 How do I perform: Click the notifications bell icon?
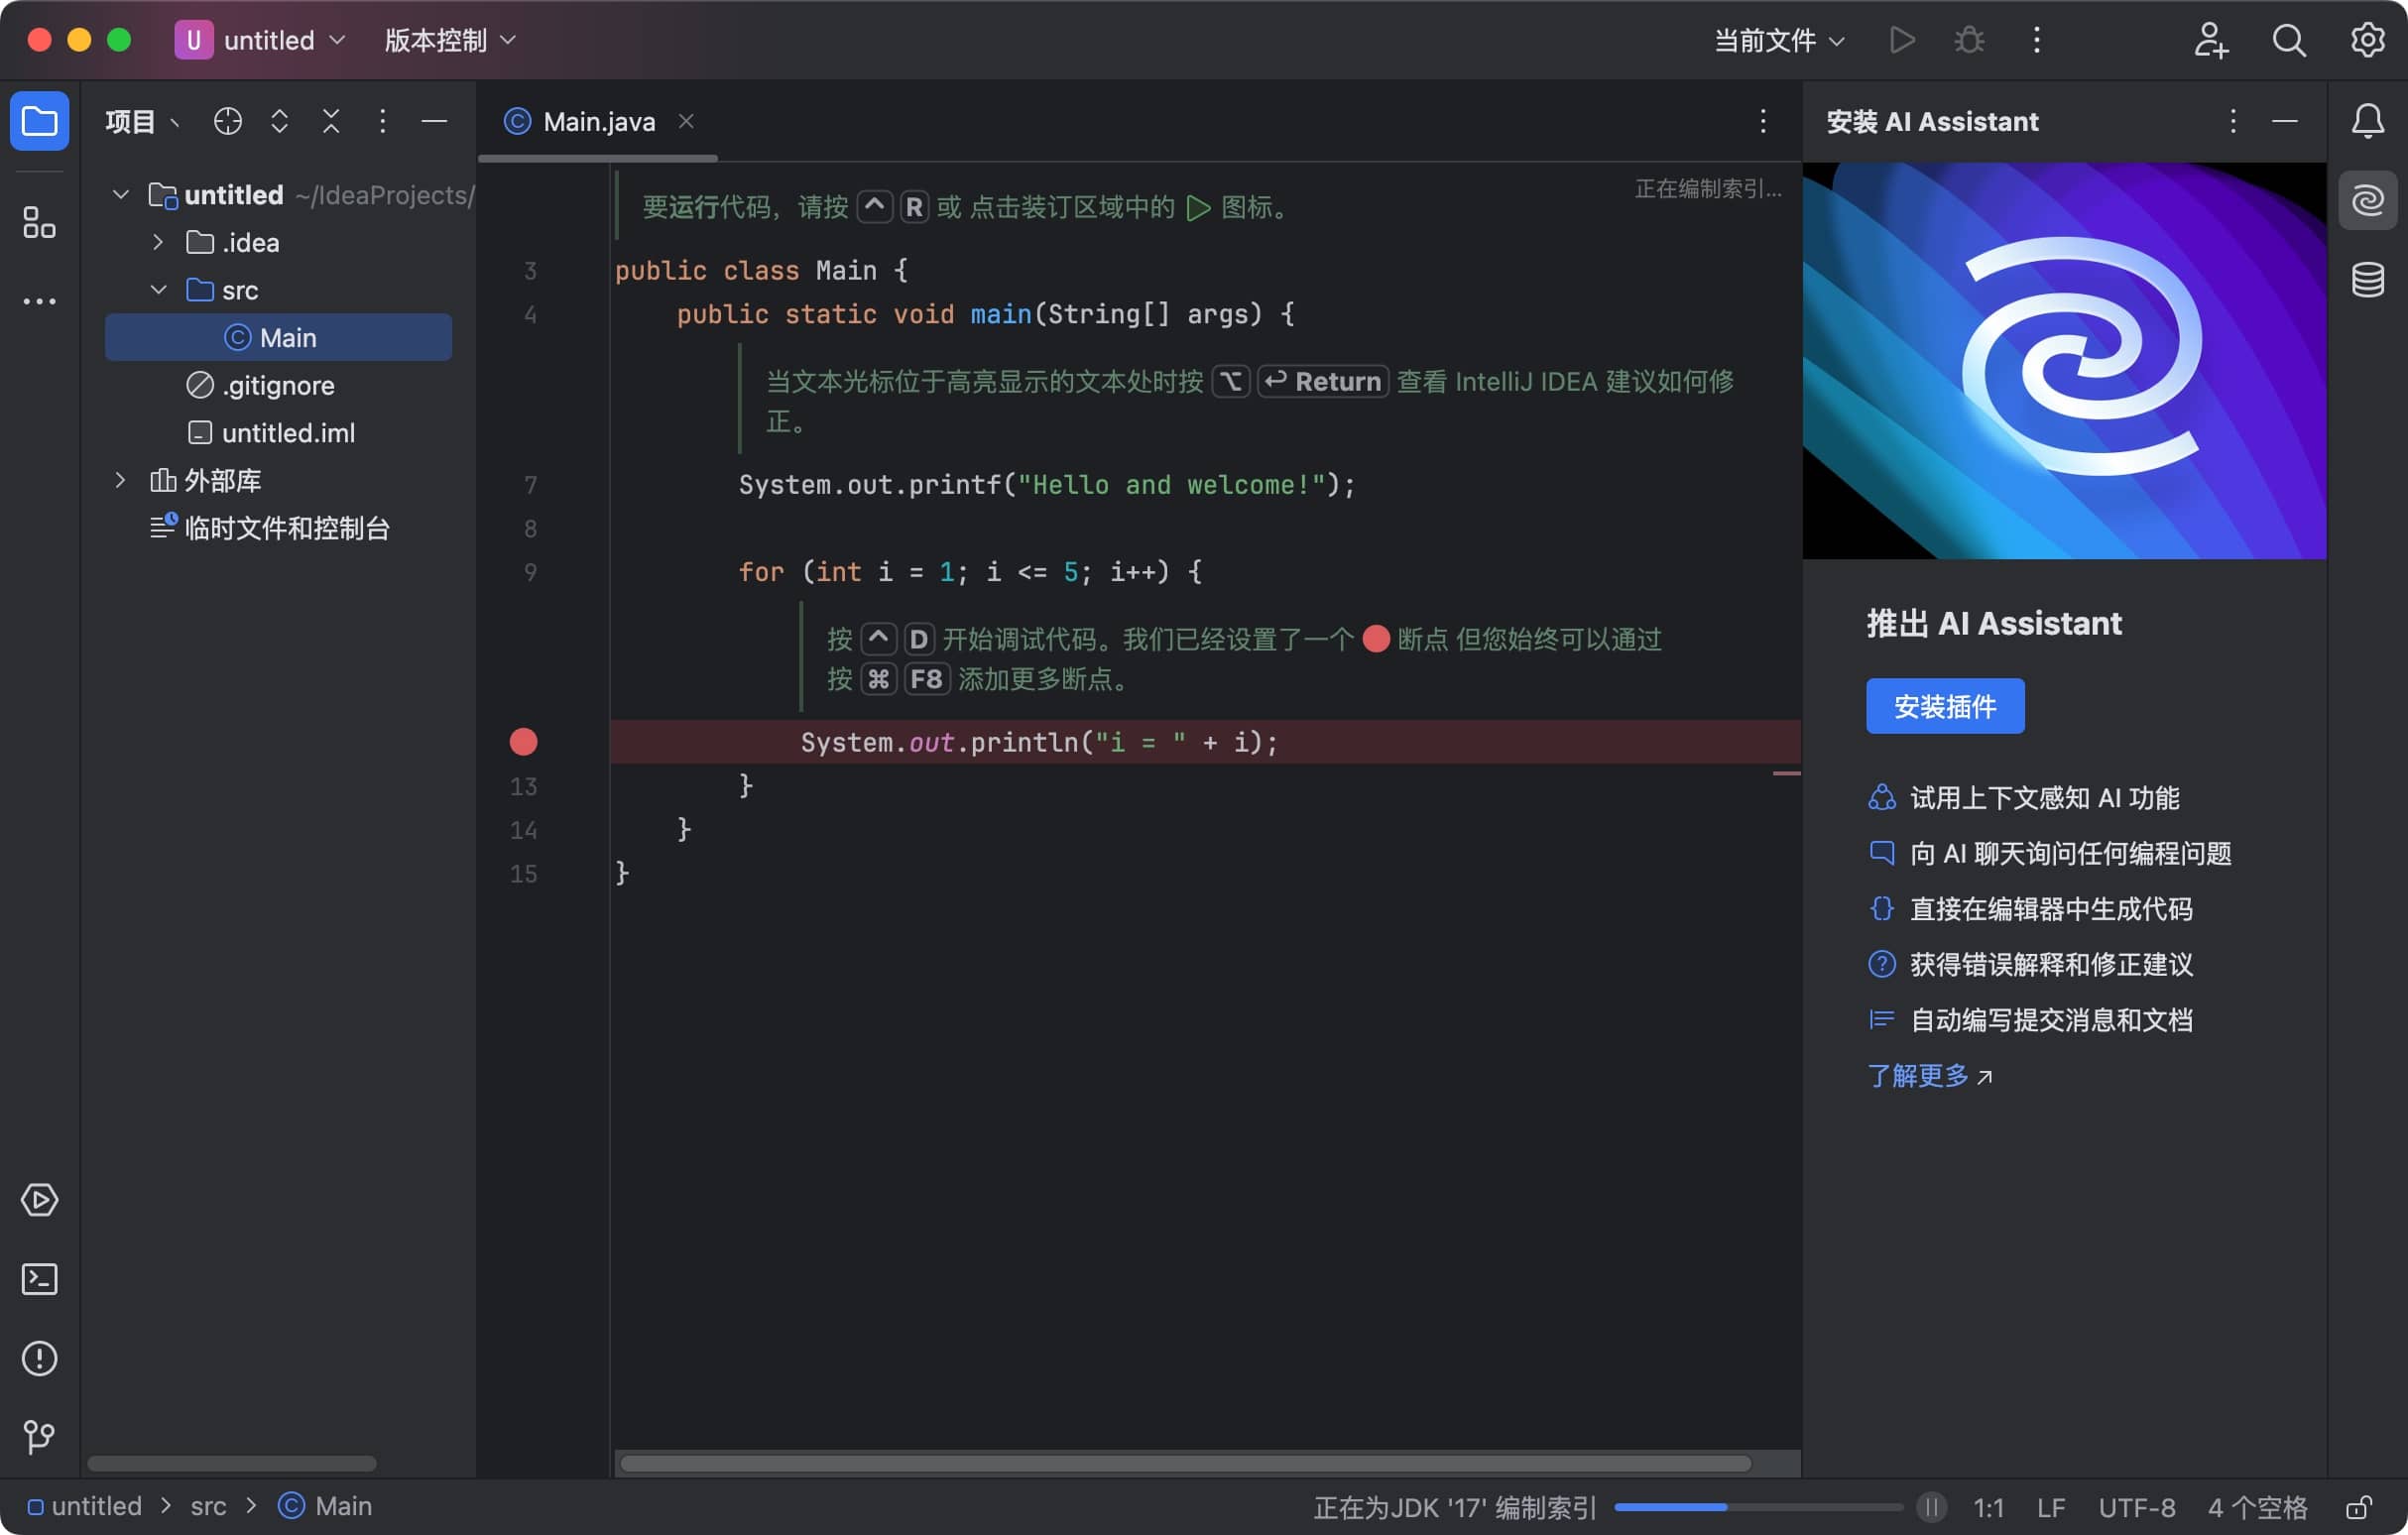point(2367,121)
